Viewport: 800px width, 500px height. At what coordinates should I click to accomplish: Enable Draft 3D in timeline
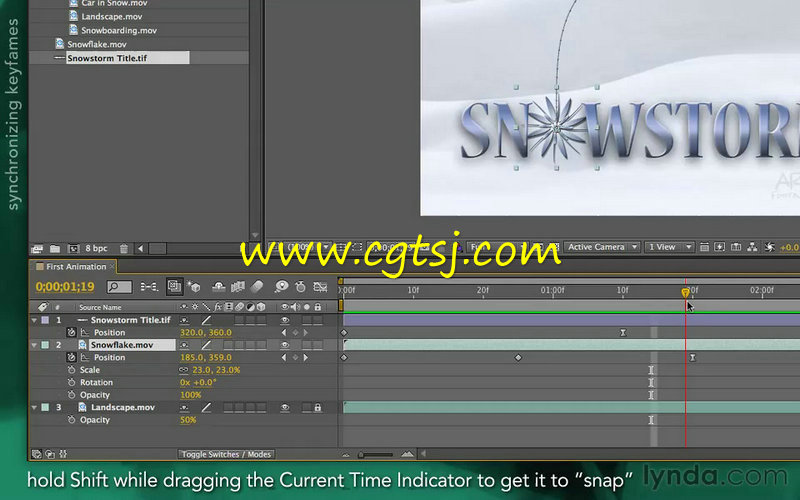coord(194,287)
